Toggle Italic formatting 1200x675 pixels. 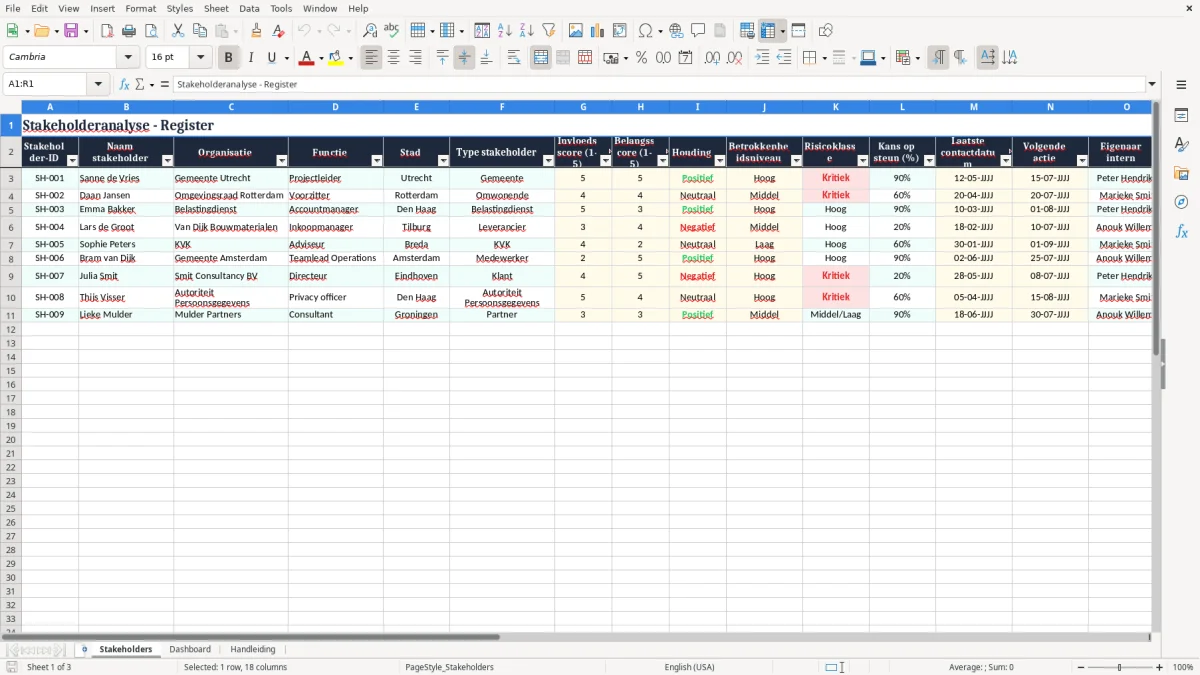(x=251, y=58)
